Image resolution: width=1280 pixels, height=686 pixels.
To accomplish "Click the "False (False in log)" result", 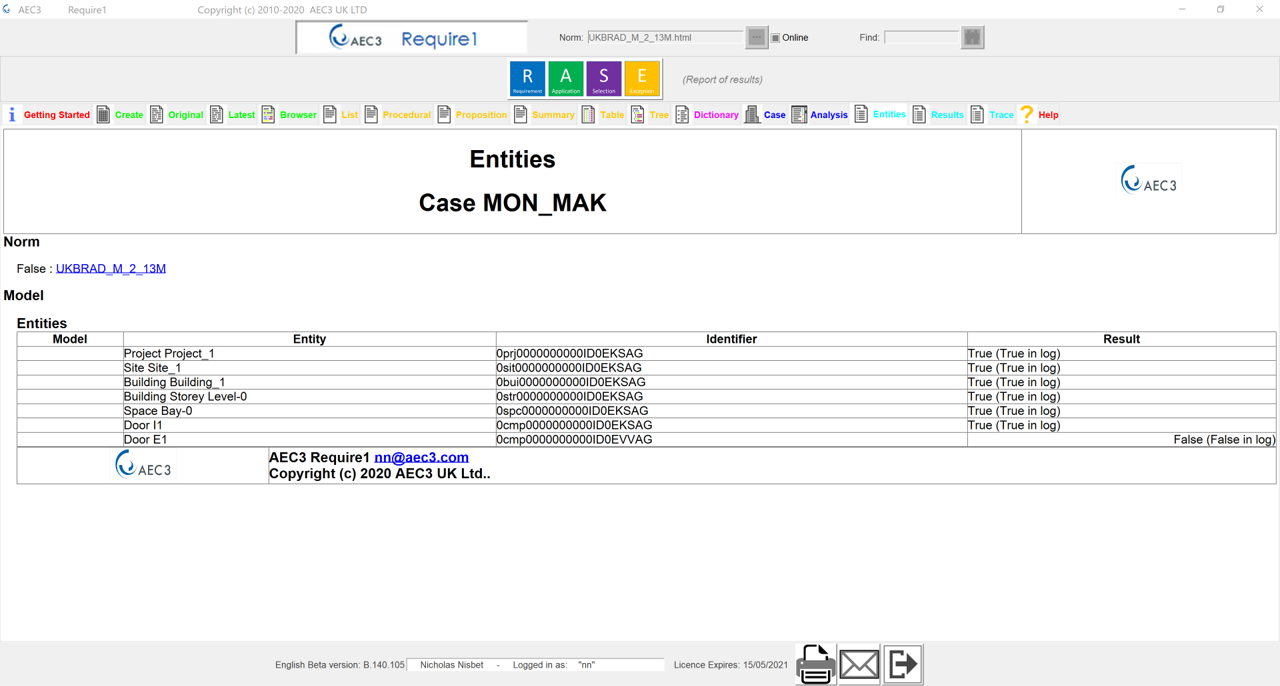I will [1224, 439].
